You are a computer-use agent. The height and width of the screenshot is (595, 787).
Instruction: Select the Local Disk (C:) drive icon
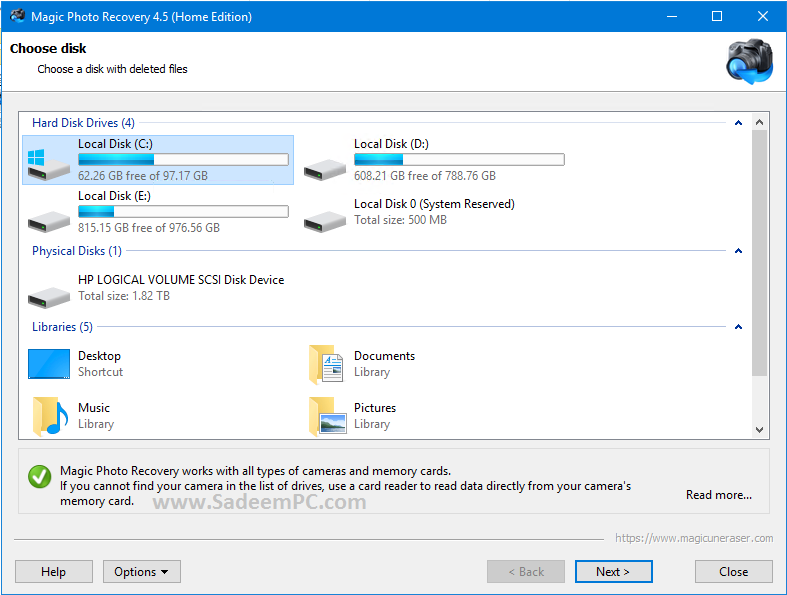[49, 165]
